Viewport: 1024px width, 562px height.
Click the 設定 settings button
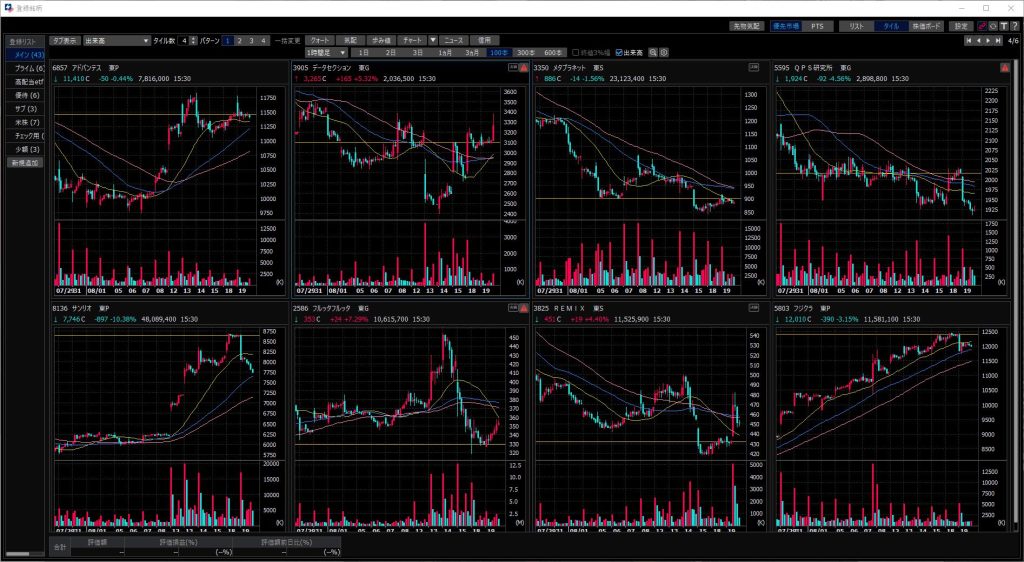click(960, 26)
